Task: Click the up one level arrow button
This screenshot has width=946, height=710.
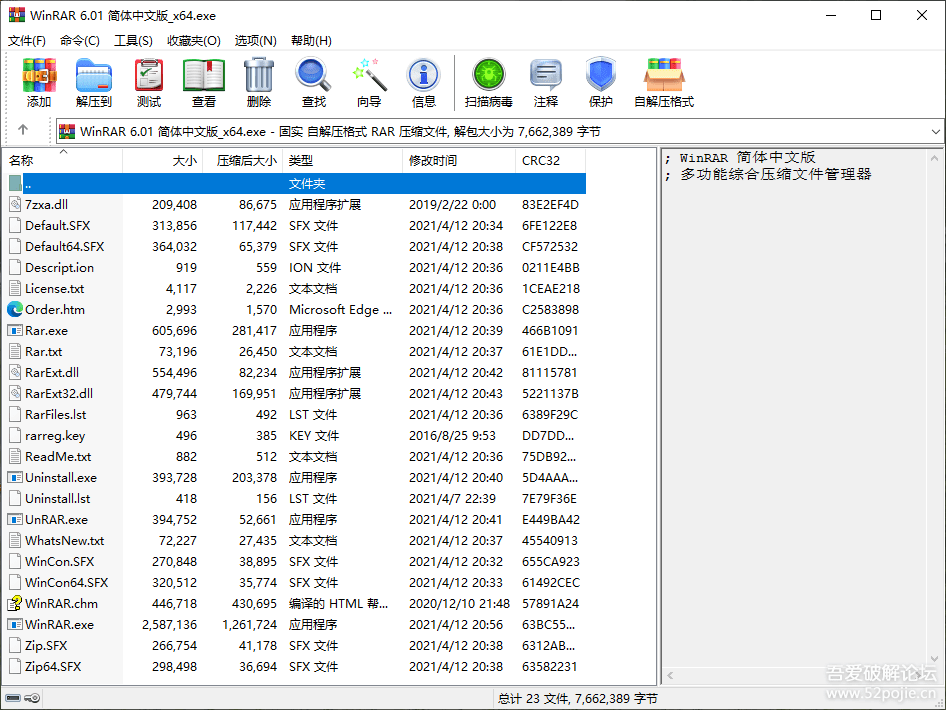Action: [23, 130]
